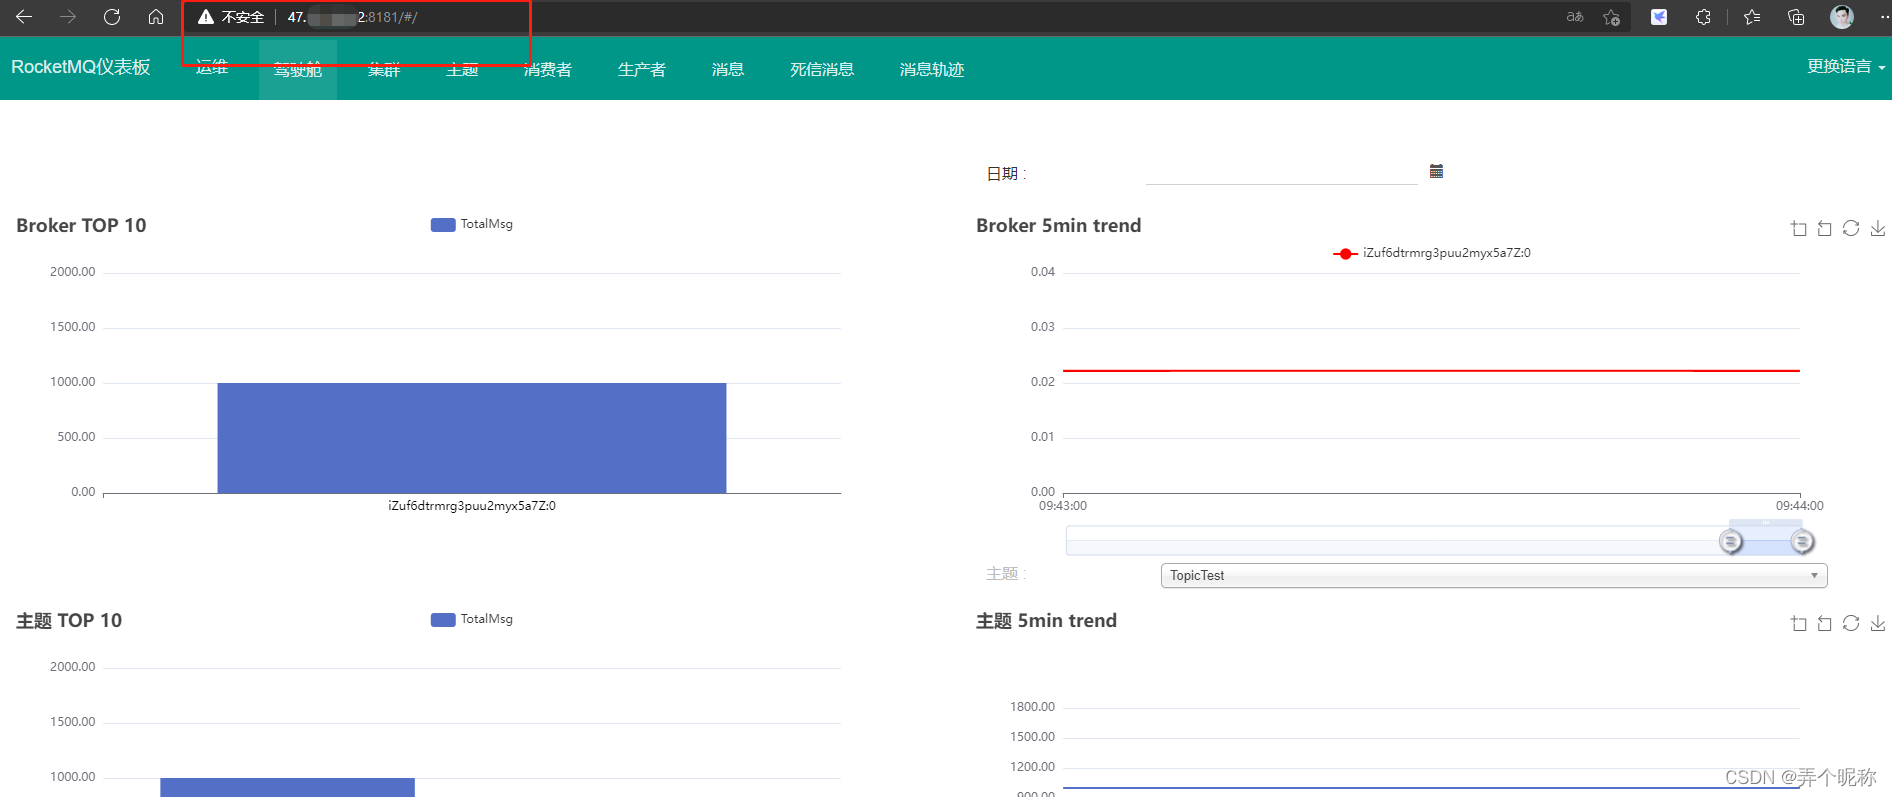The width and height of the screenshot is (1892, 797).
Task: Restore the Broker 5min trend chart
Action: [1851, 228]
